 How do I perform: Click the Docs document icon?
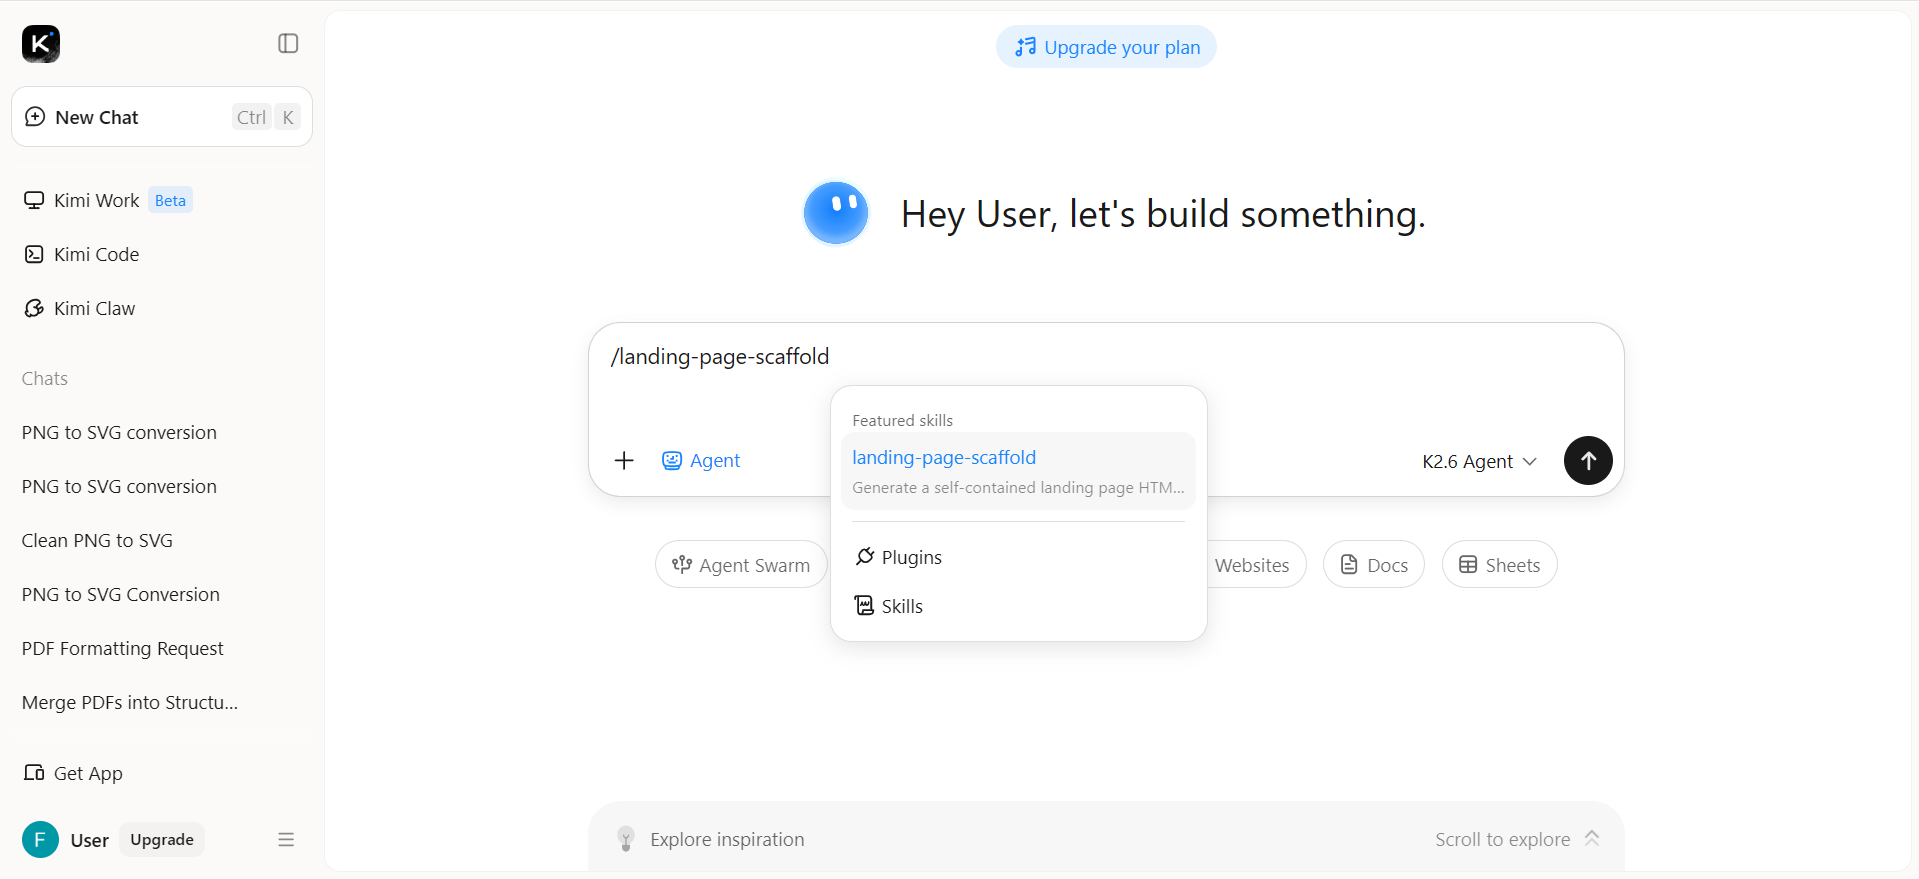[1349, 564]
